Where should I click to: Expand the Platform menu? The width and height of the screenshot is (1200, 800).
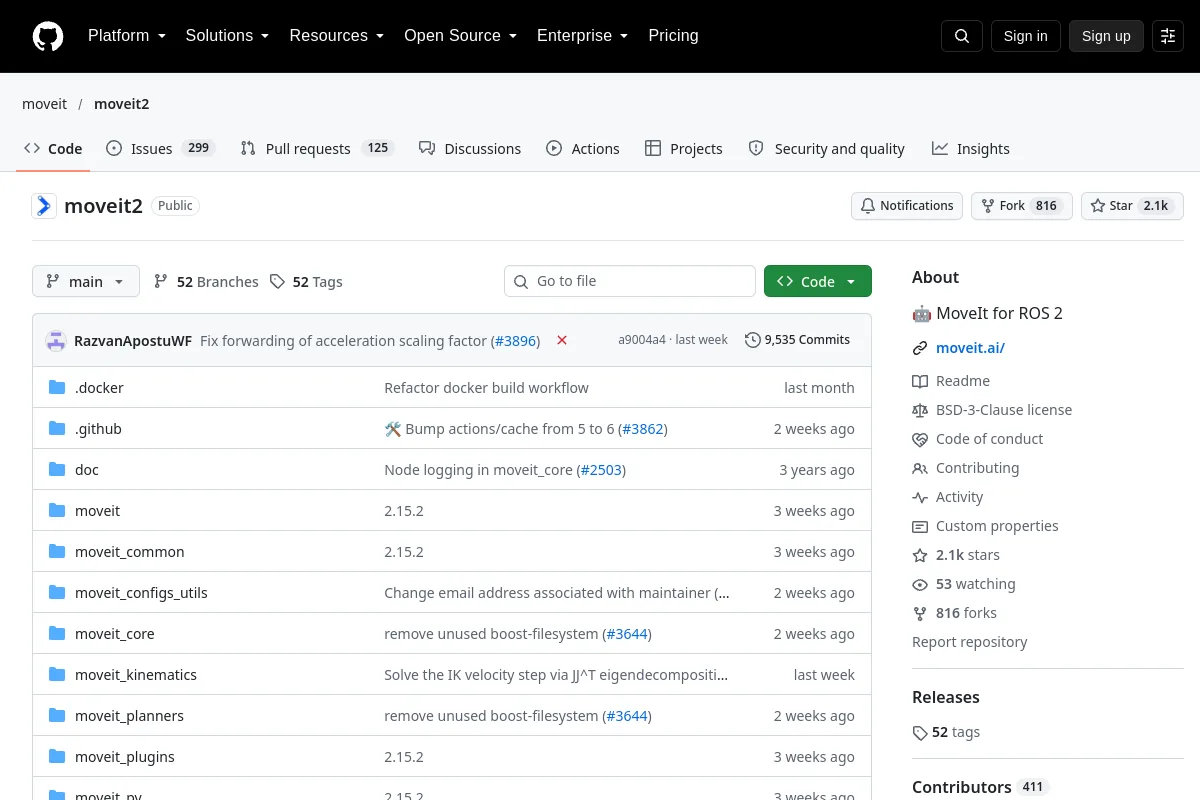[127, 35]
